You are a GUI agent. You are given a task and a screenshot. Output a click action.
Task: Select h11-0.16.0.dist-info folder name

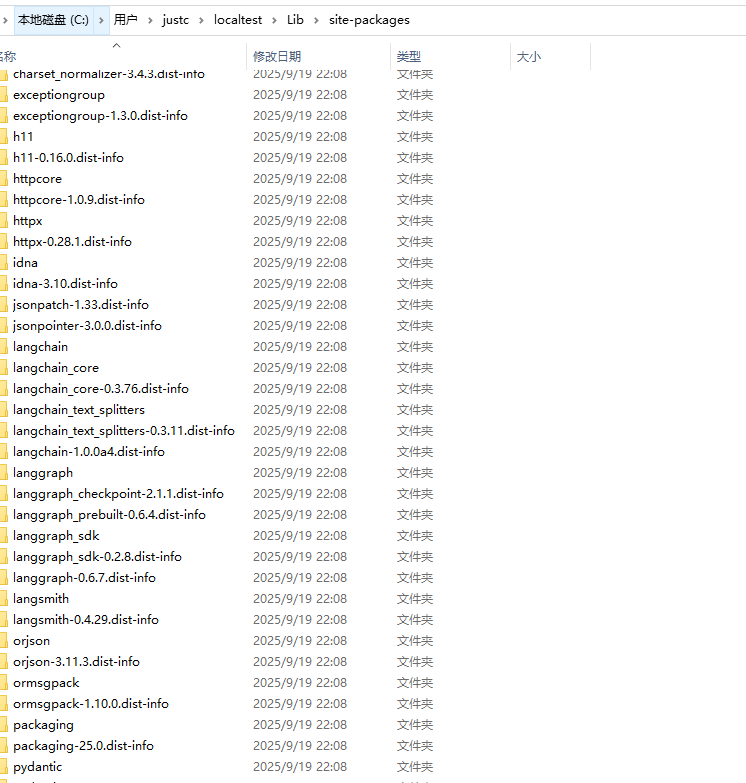(x=68, y=158)
